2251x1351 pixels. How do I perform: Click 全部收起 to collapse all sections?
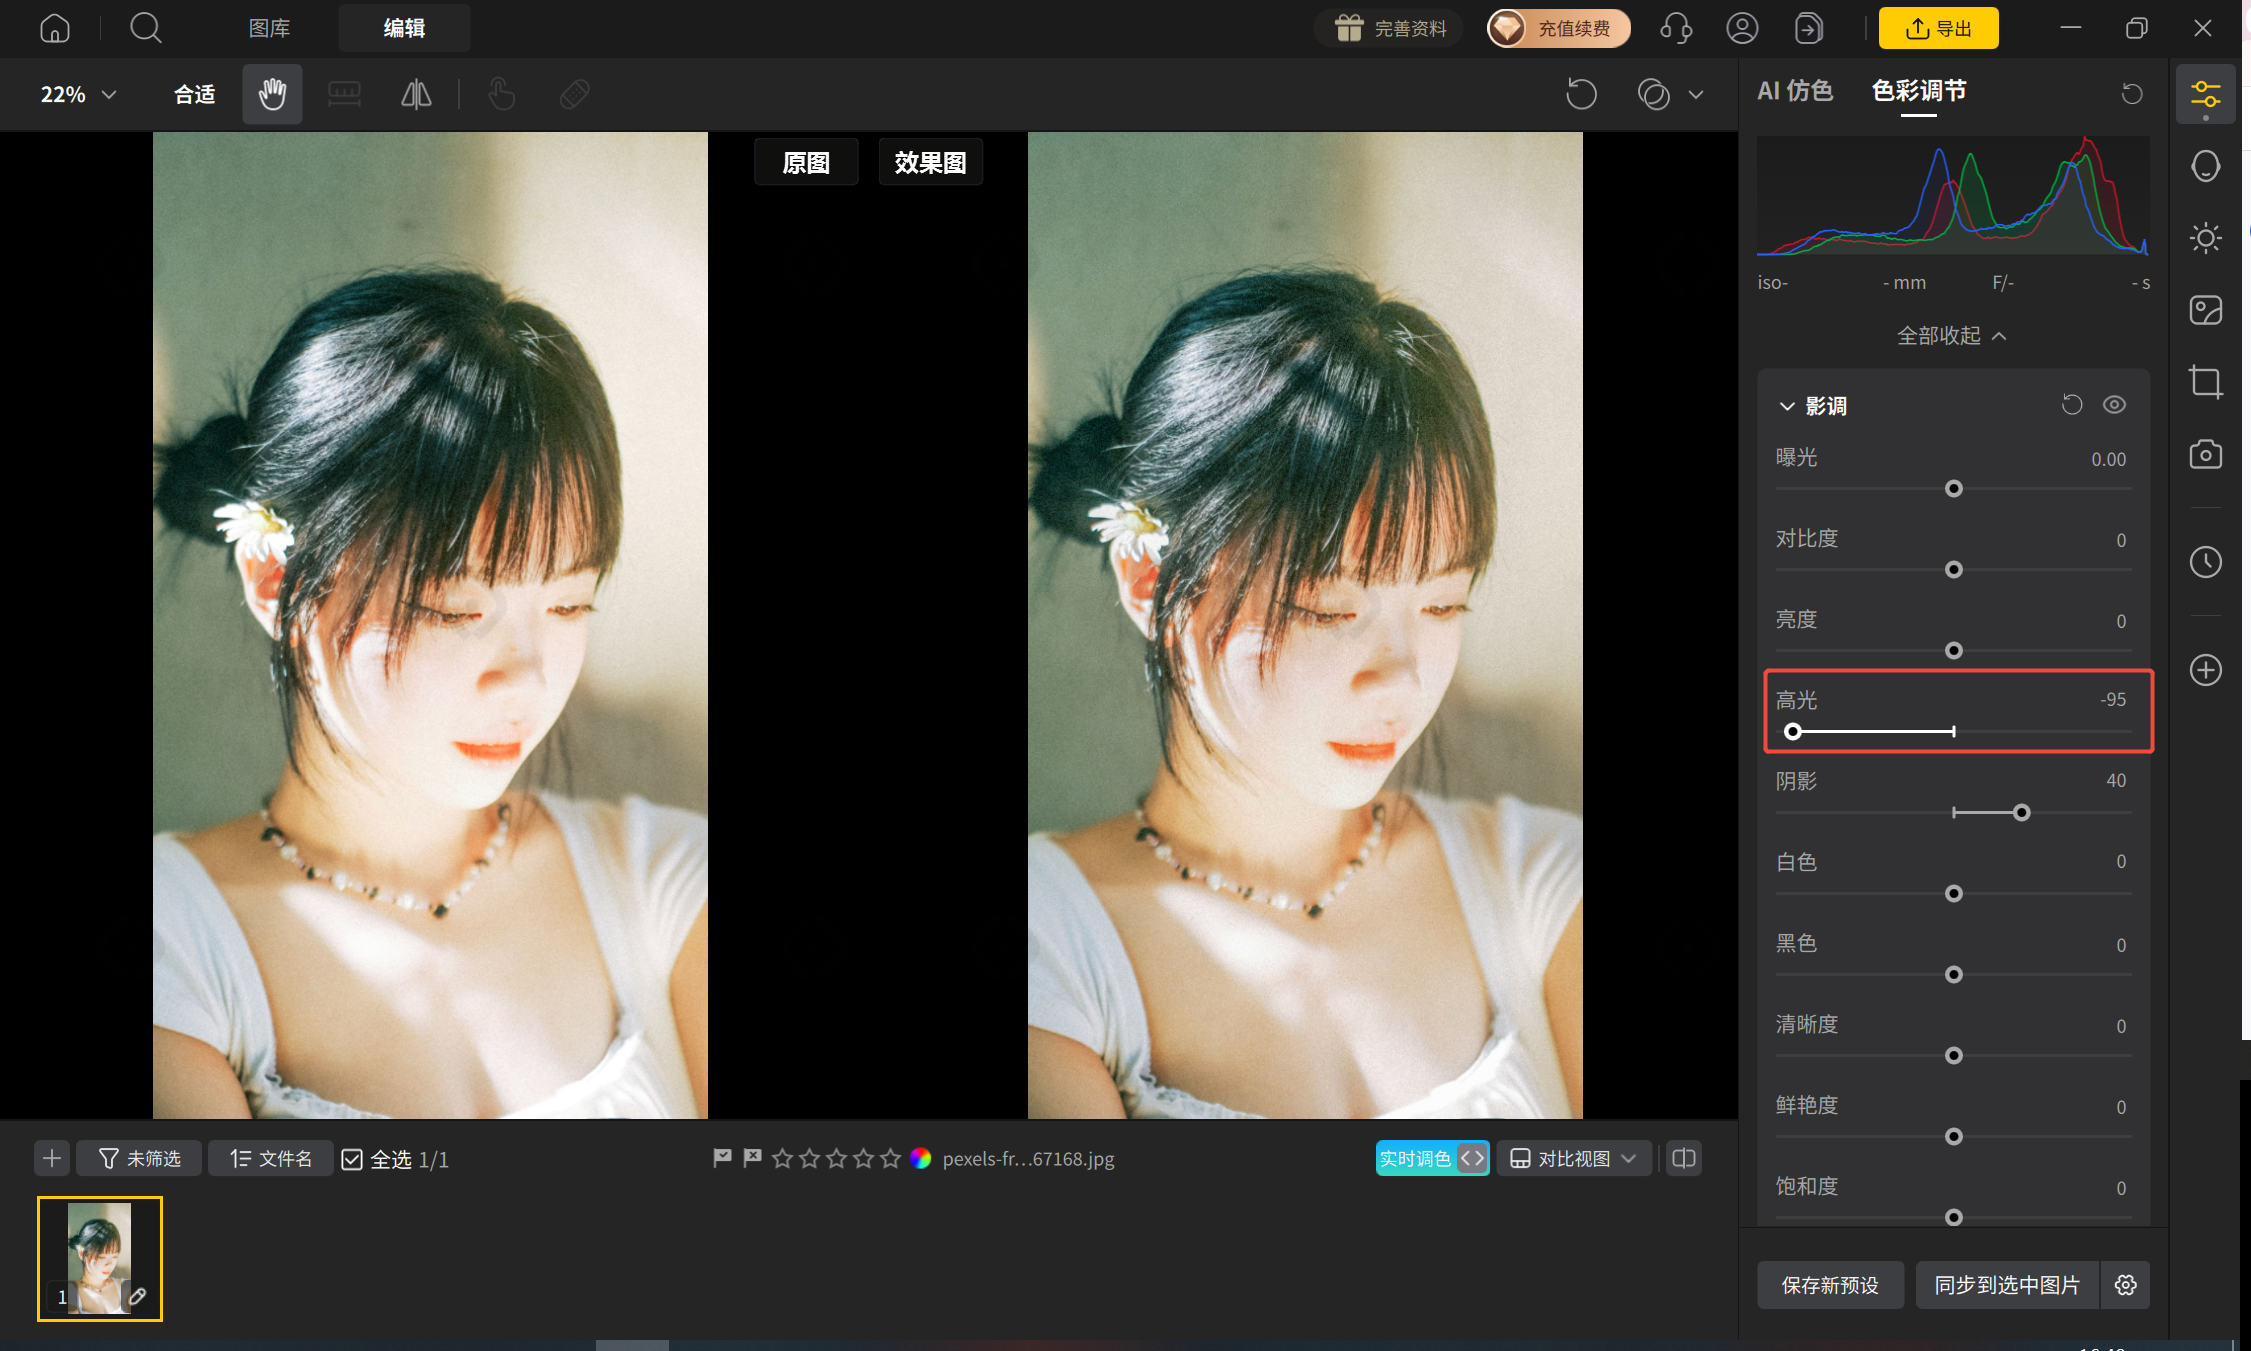(x=1952, y=335)
